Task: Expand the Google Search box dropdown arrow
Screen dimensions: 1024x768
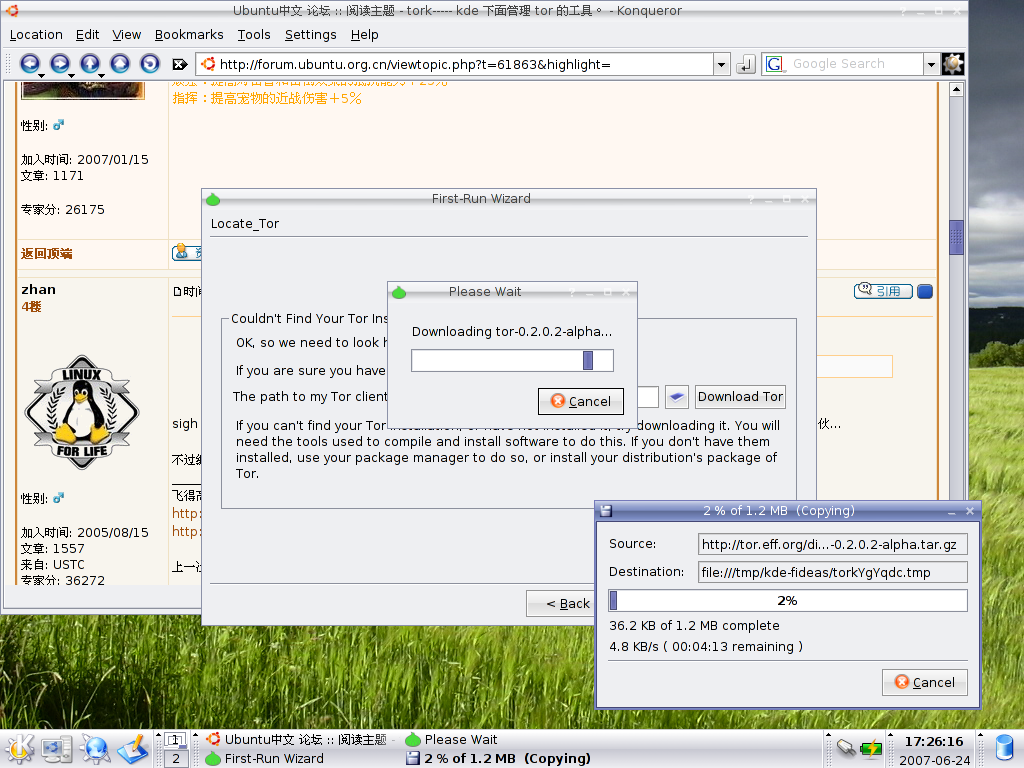Action: (x=932, y=64)
